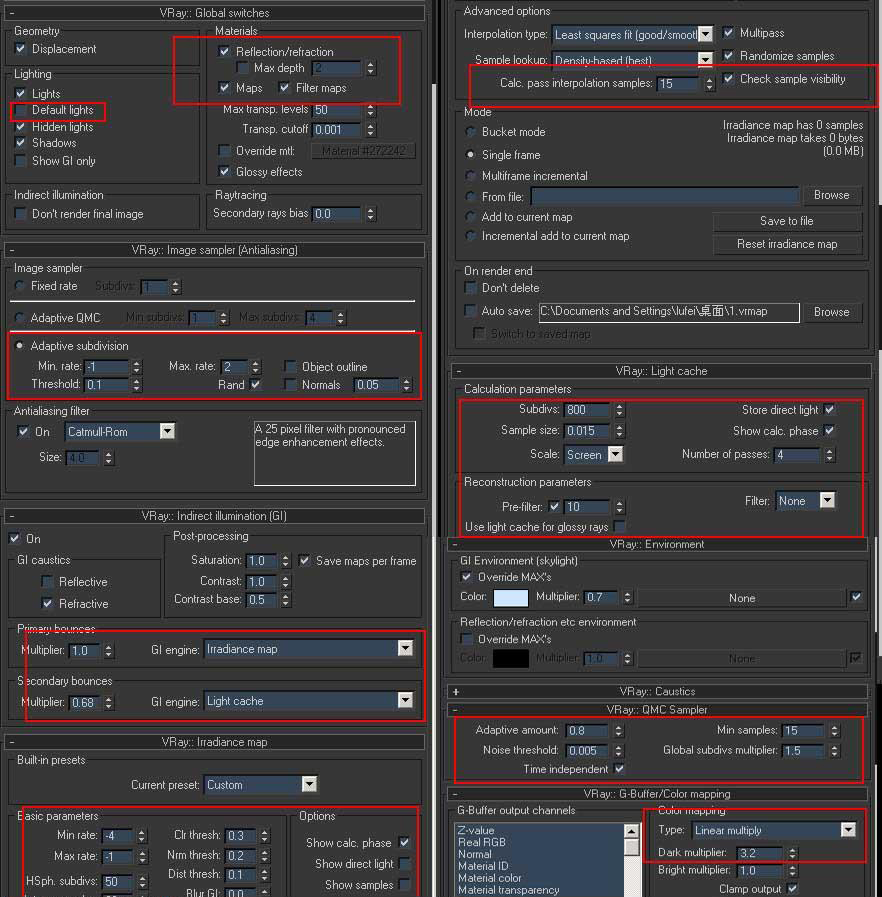
Task: Toggle GI Environment Override MAX's checkbox
Action: (x=466, y=577)
